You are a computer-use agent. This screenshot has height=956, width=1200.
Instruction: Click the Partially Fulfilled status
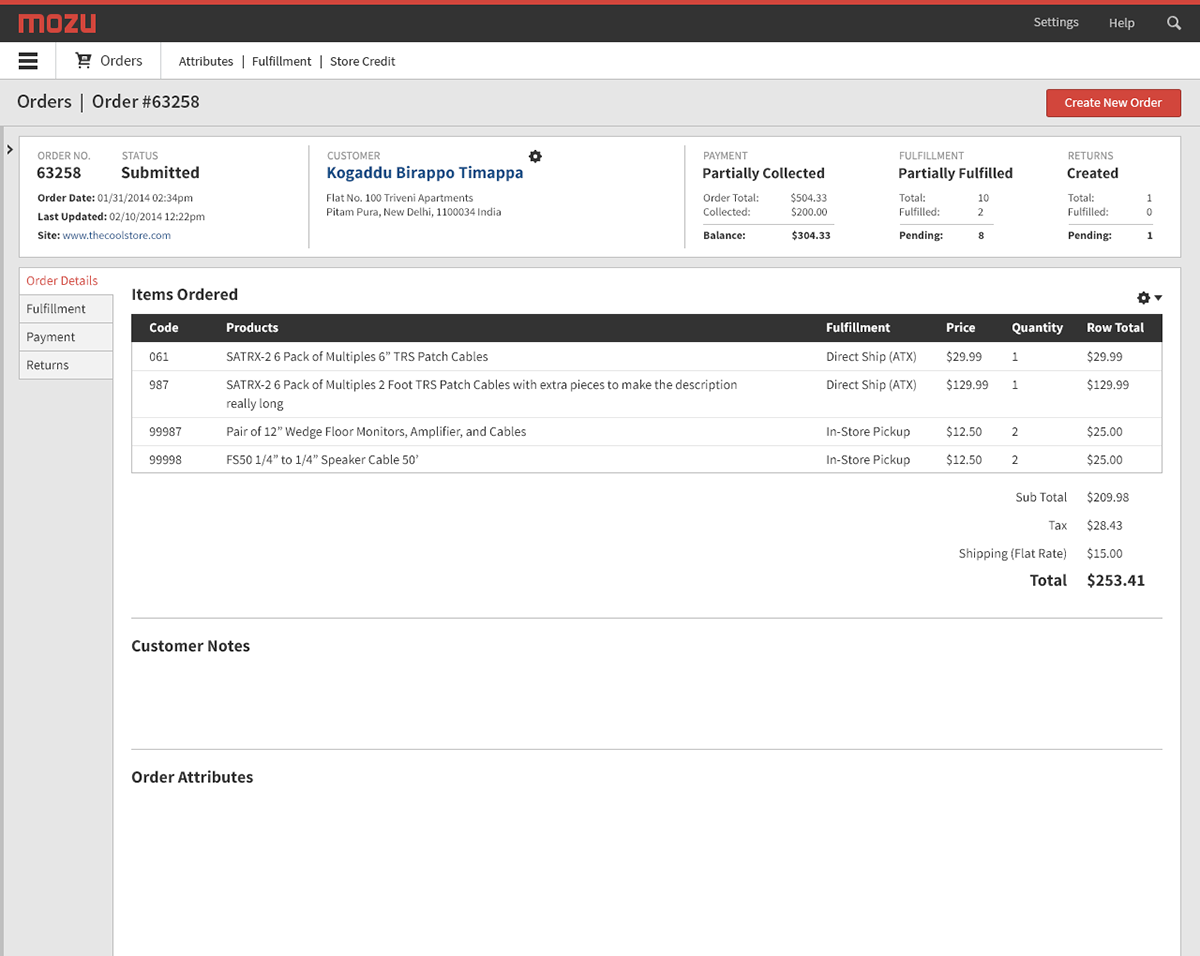point(955,173)
